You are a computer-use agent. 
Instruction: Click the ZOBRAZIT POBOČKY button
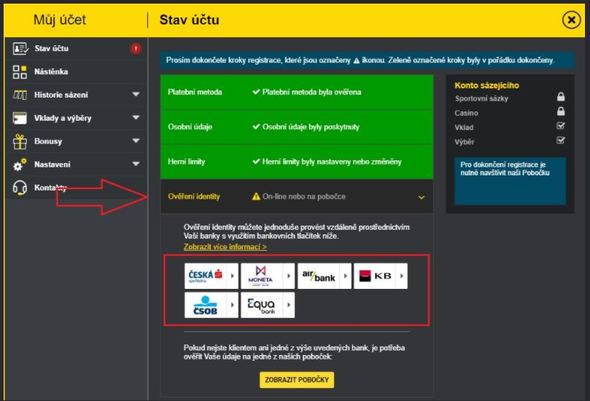click(297, 380)
